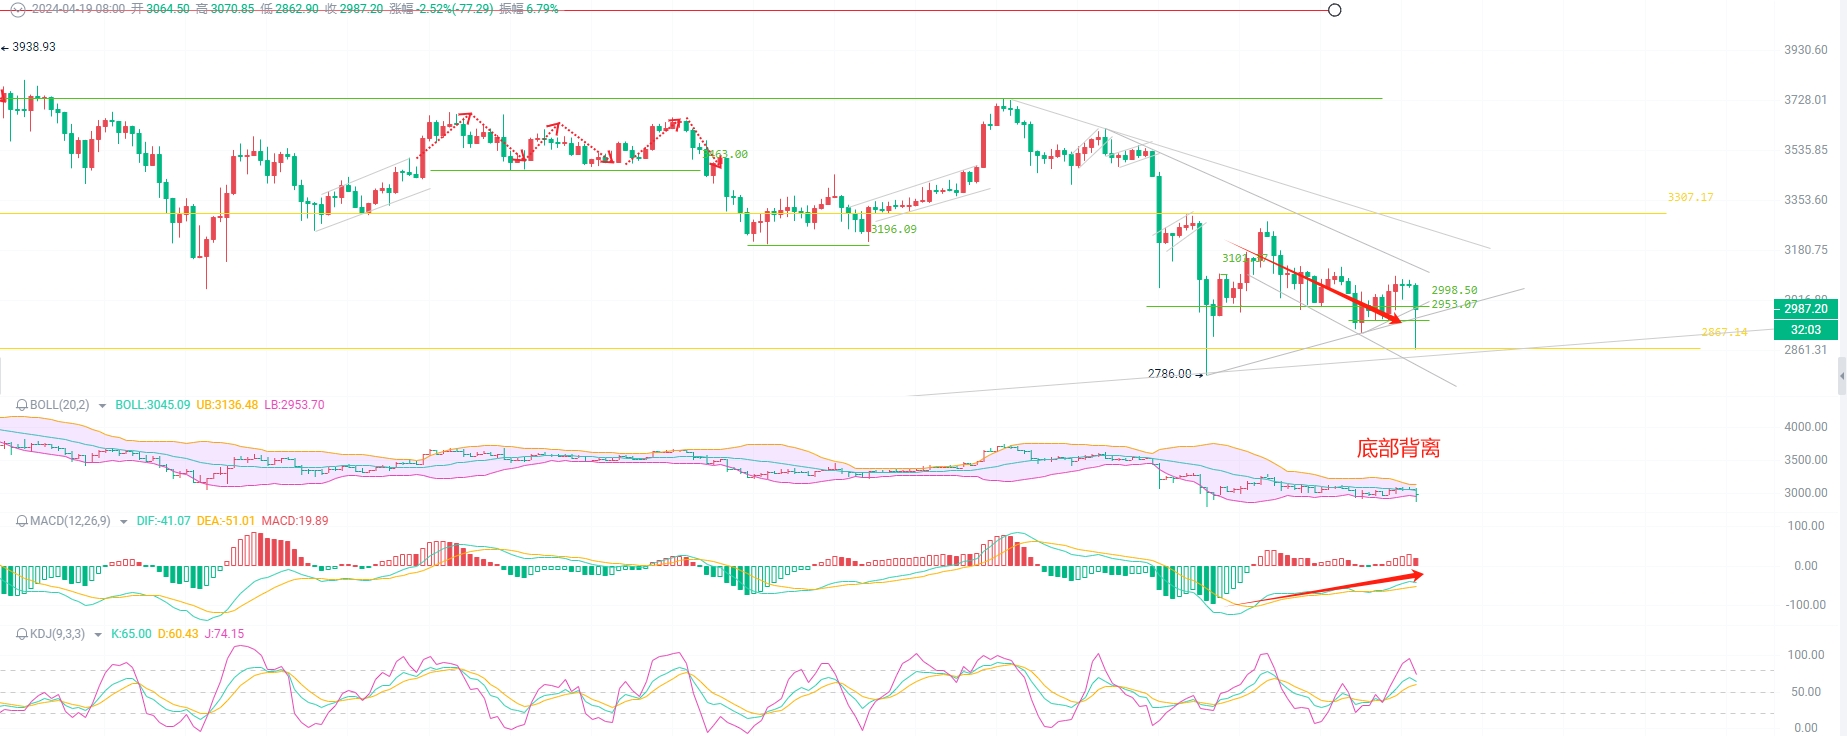Click the D:60.43 value
This screenshot has height=736, width=1847.
click(178, 634)
